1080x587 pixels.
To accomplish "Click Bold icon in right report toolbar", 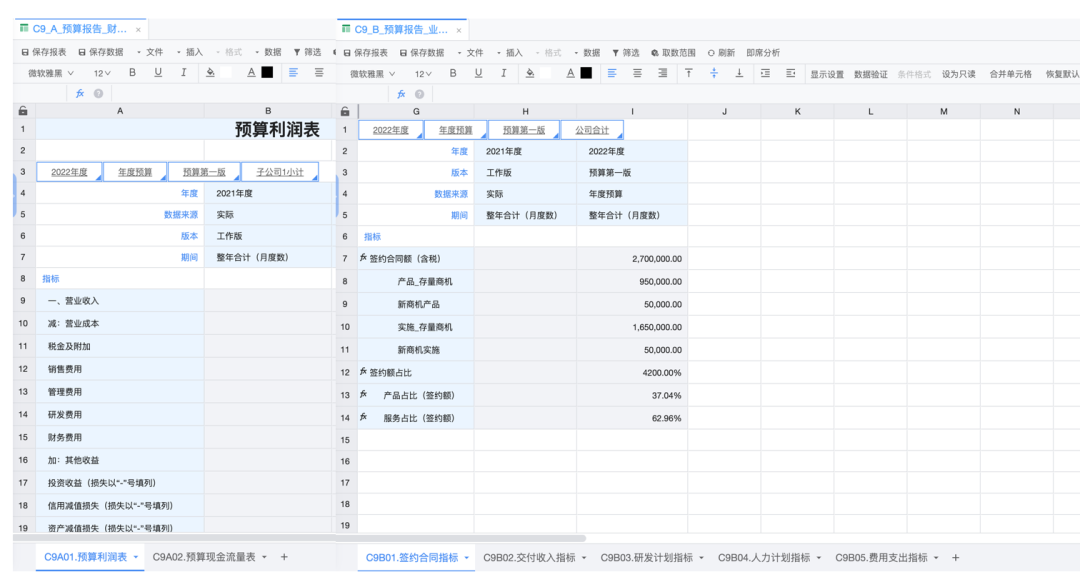I will pyautogui.click(x=453, y=73).
